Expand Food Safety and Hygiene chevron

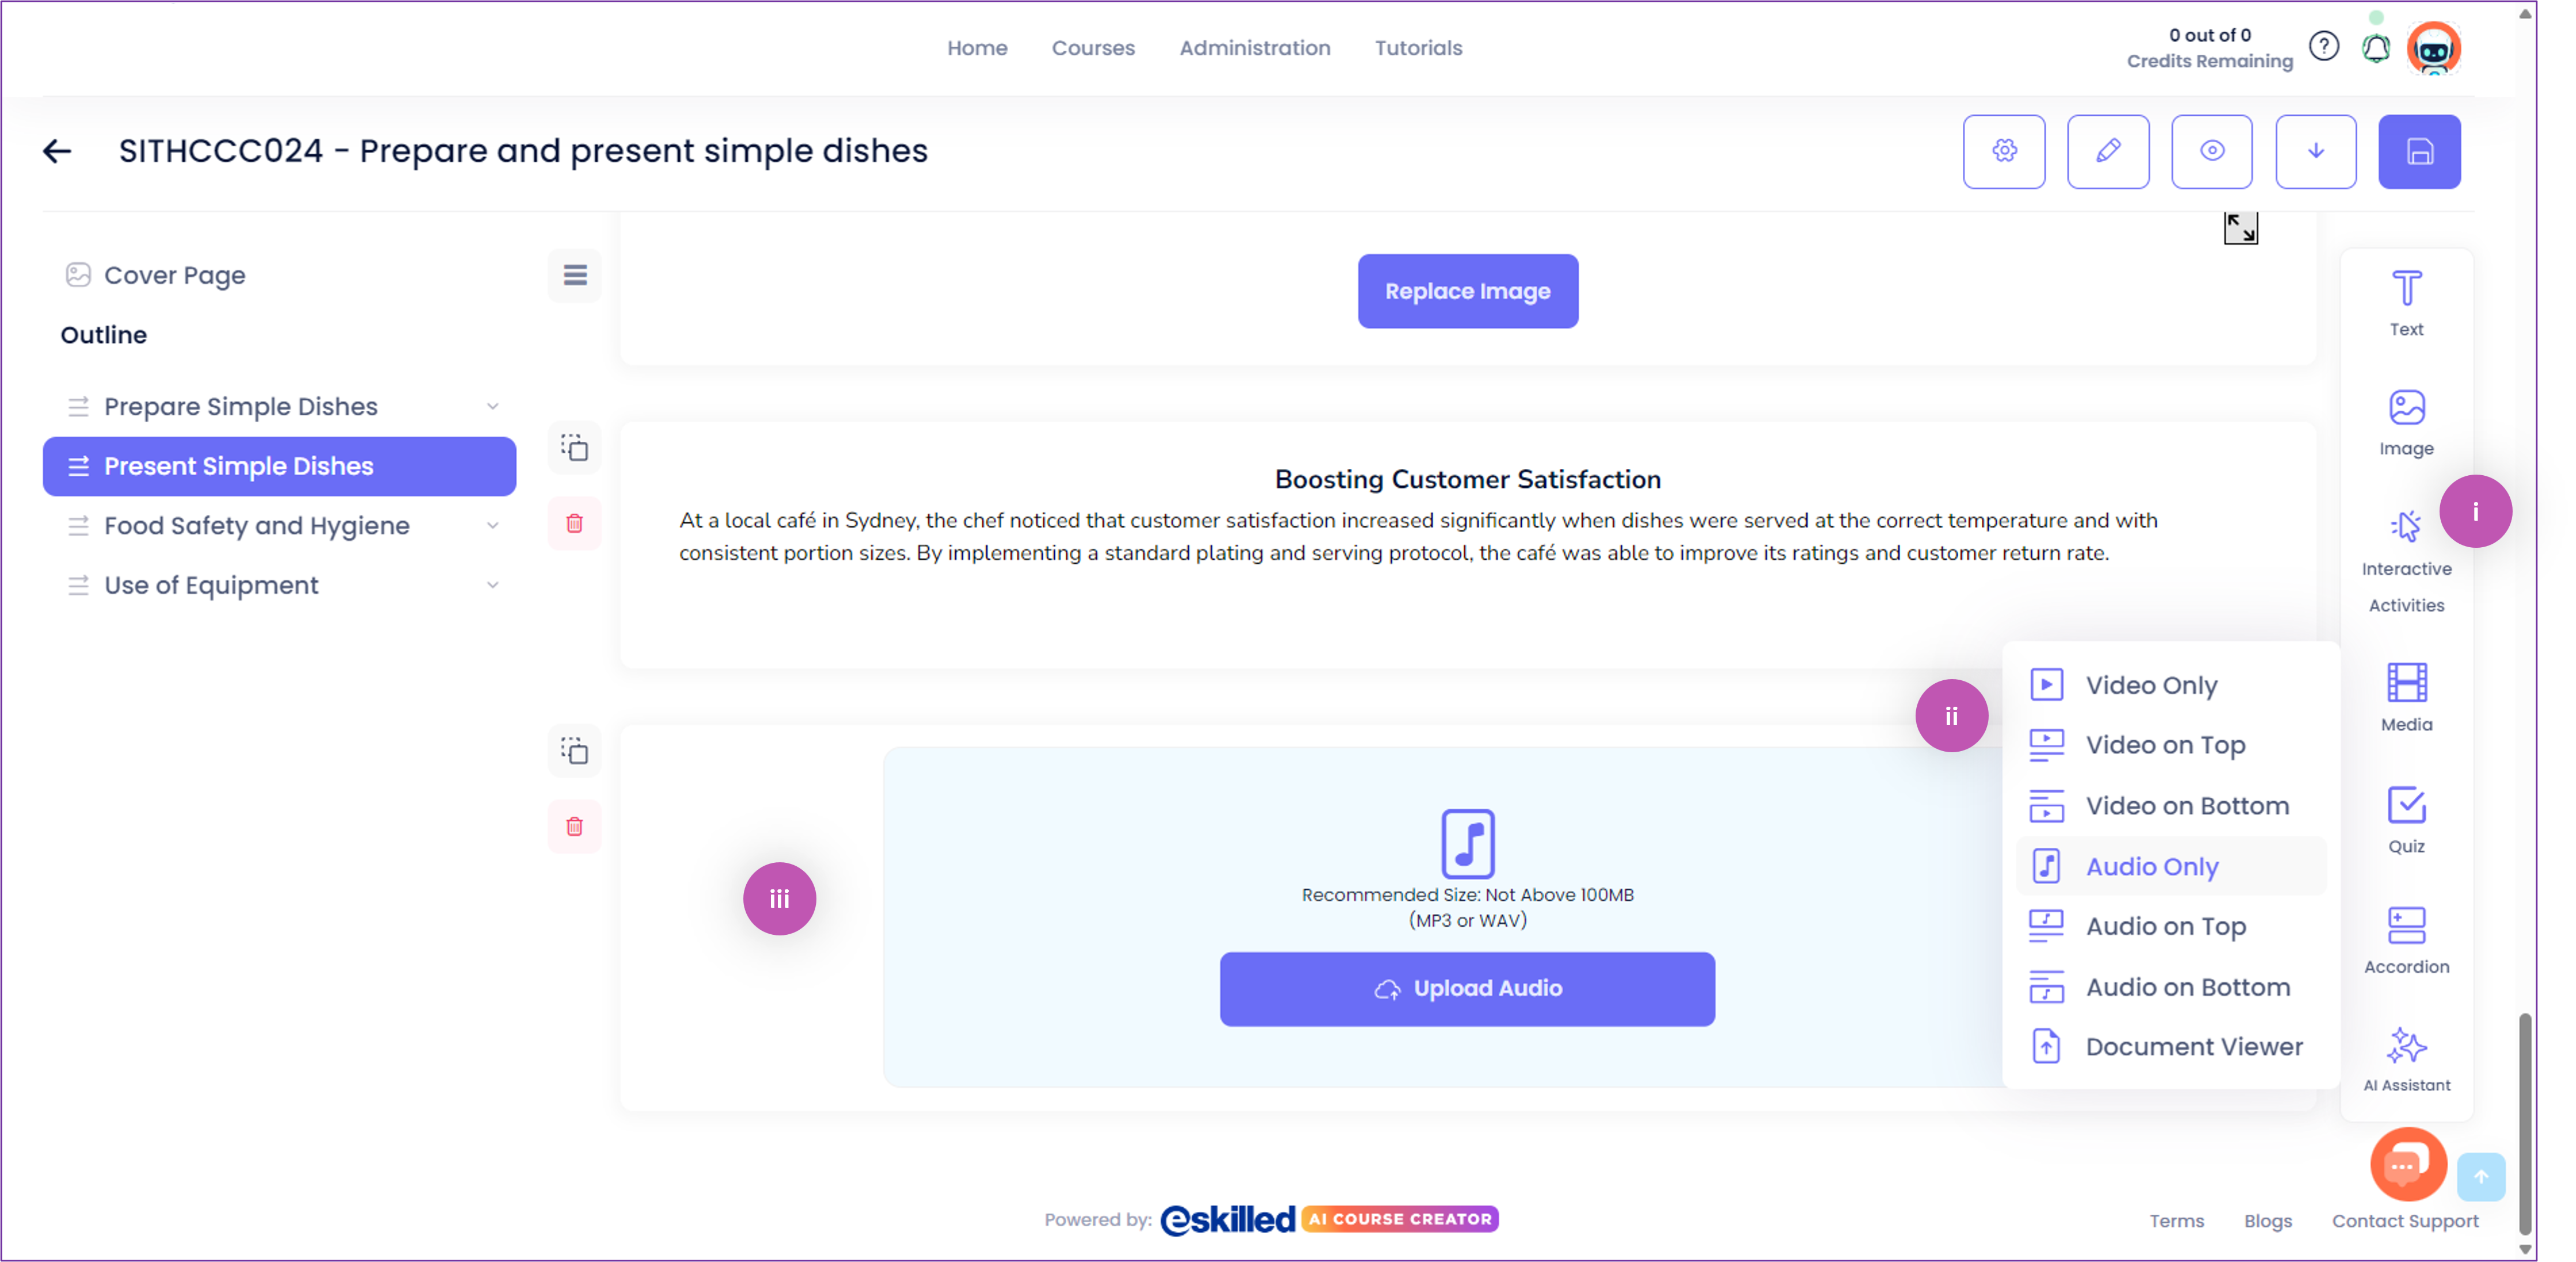tap(492, 526)
